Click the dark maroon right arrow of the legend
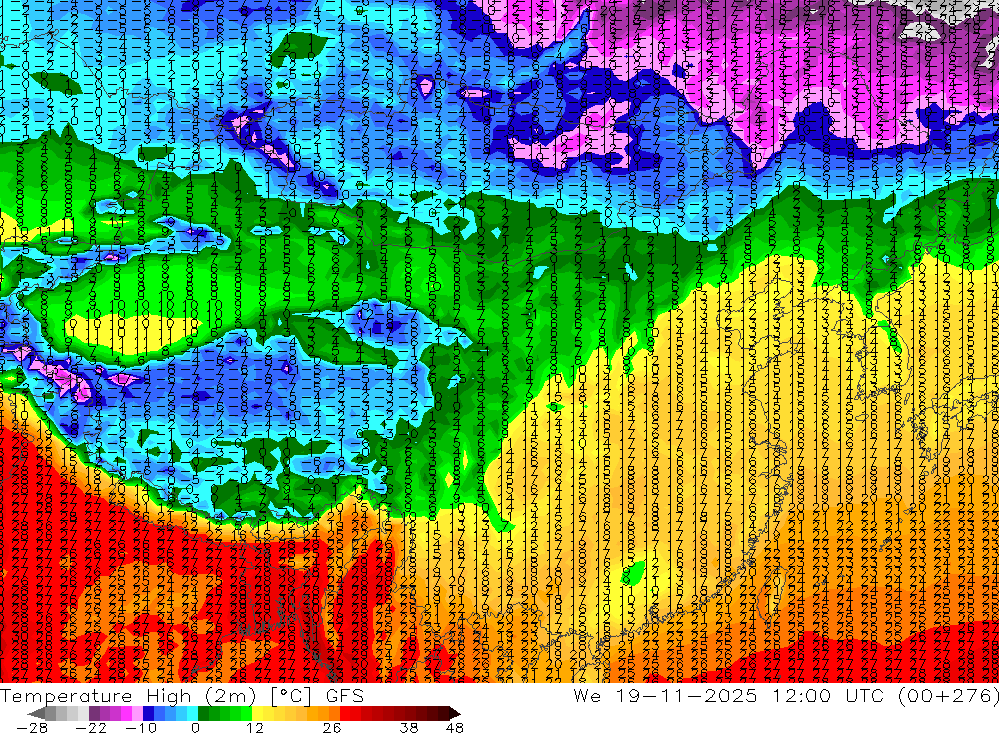 [454, 714]
